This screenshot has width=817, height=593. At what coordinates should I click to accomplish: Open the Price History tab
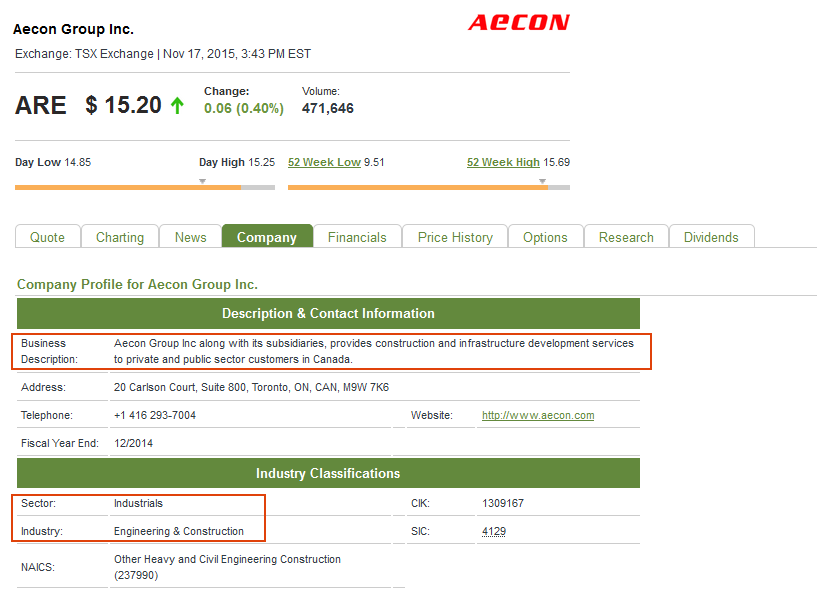coord(455,237)
